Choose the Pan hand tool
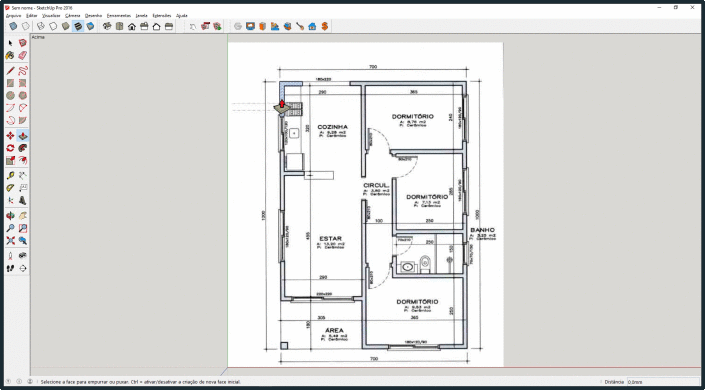 point(22,216)
